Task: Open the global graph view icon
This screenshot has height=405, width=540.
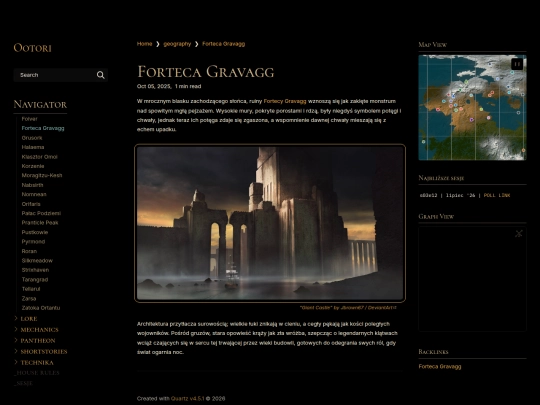Action: pyautogui.click(x=519, y=233)
